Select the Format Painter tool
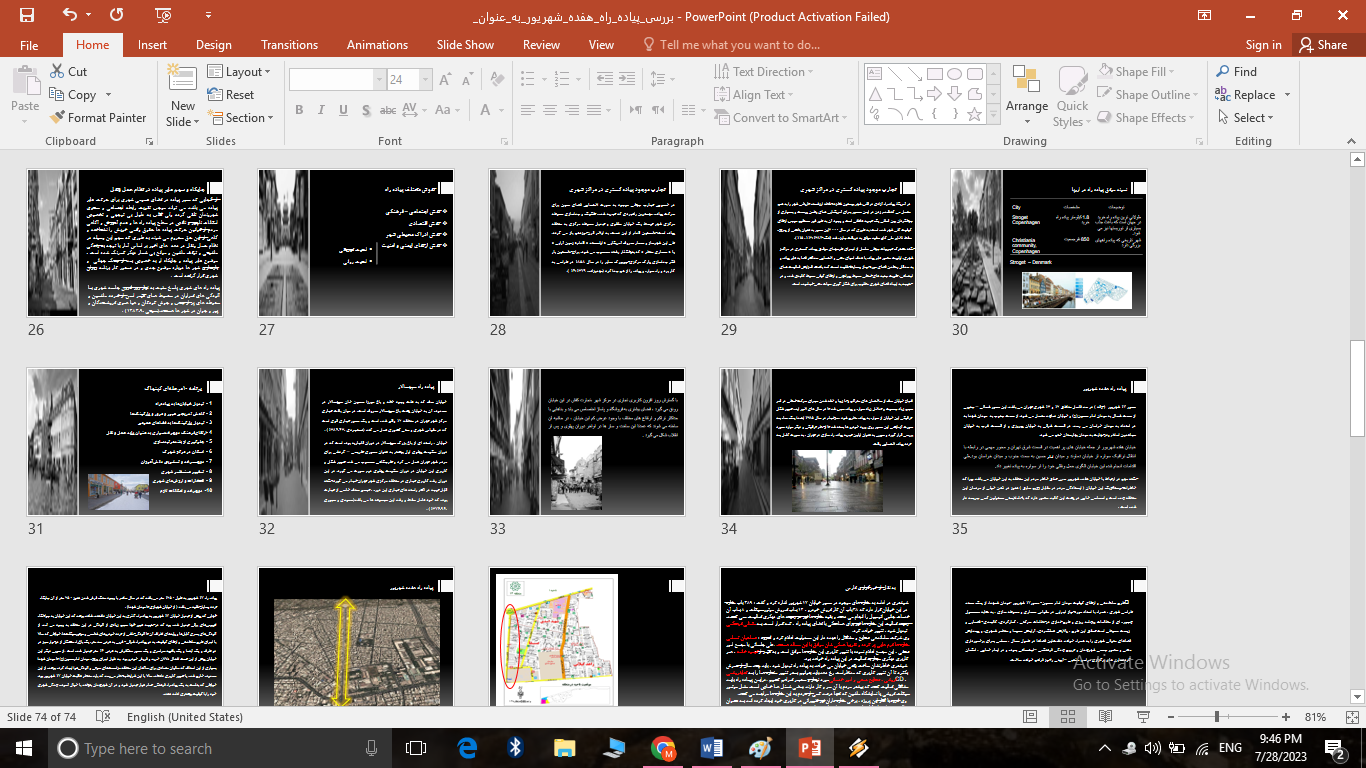1366x768 pixels. click(98, 117)
